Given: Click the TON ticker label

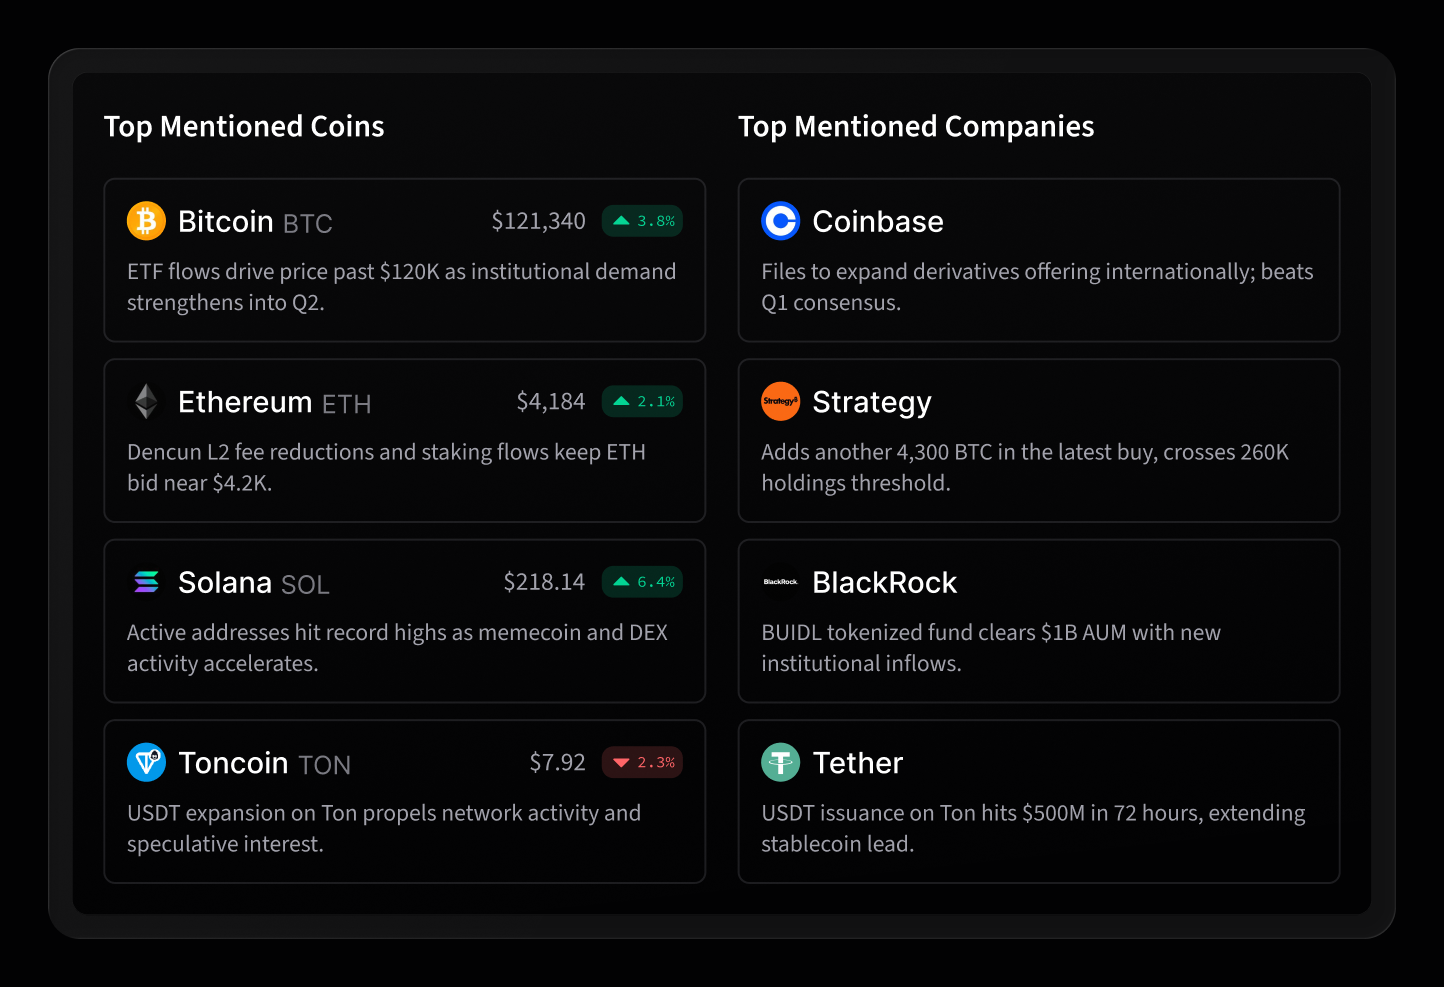Looking at the screenshot, I should click(325, 765).
